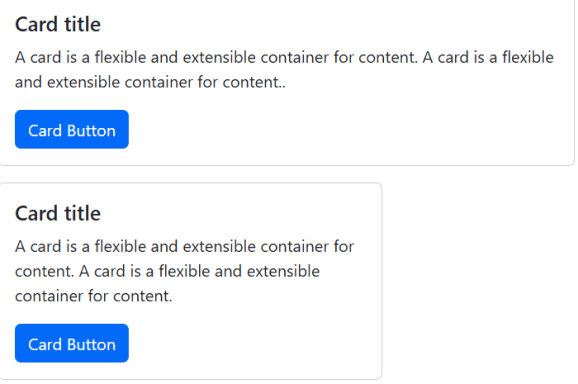
Task: Click the top card's line ending in "content.."
Action: 150,82
